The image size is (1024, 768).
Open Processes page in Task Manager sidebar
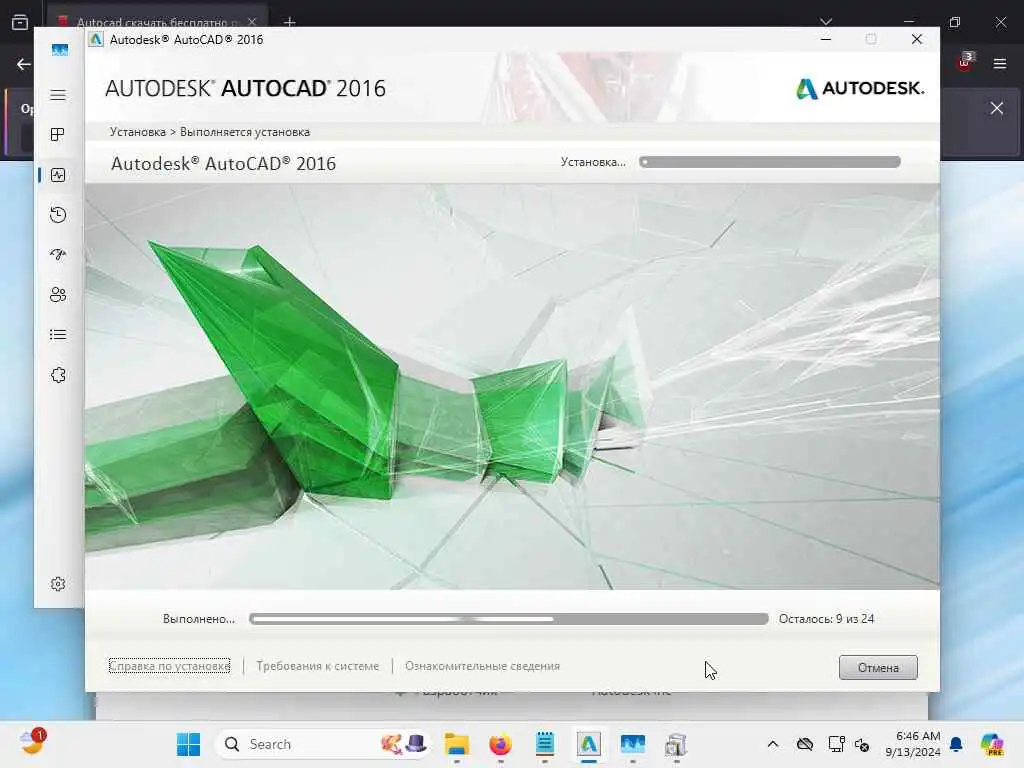pyautogui.click(x=58, y=135)
